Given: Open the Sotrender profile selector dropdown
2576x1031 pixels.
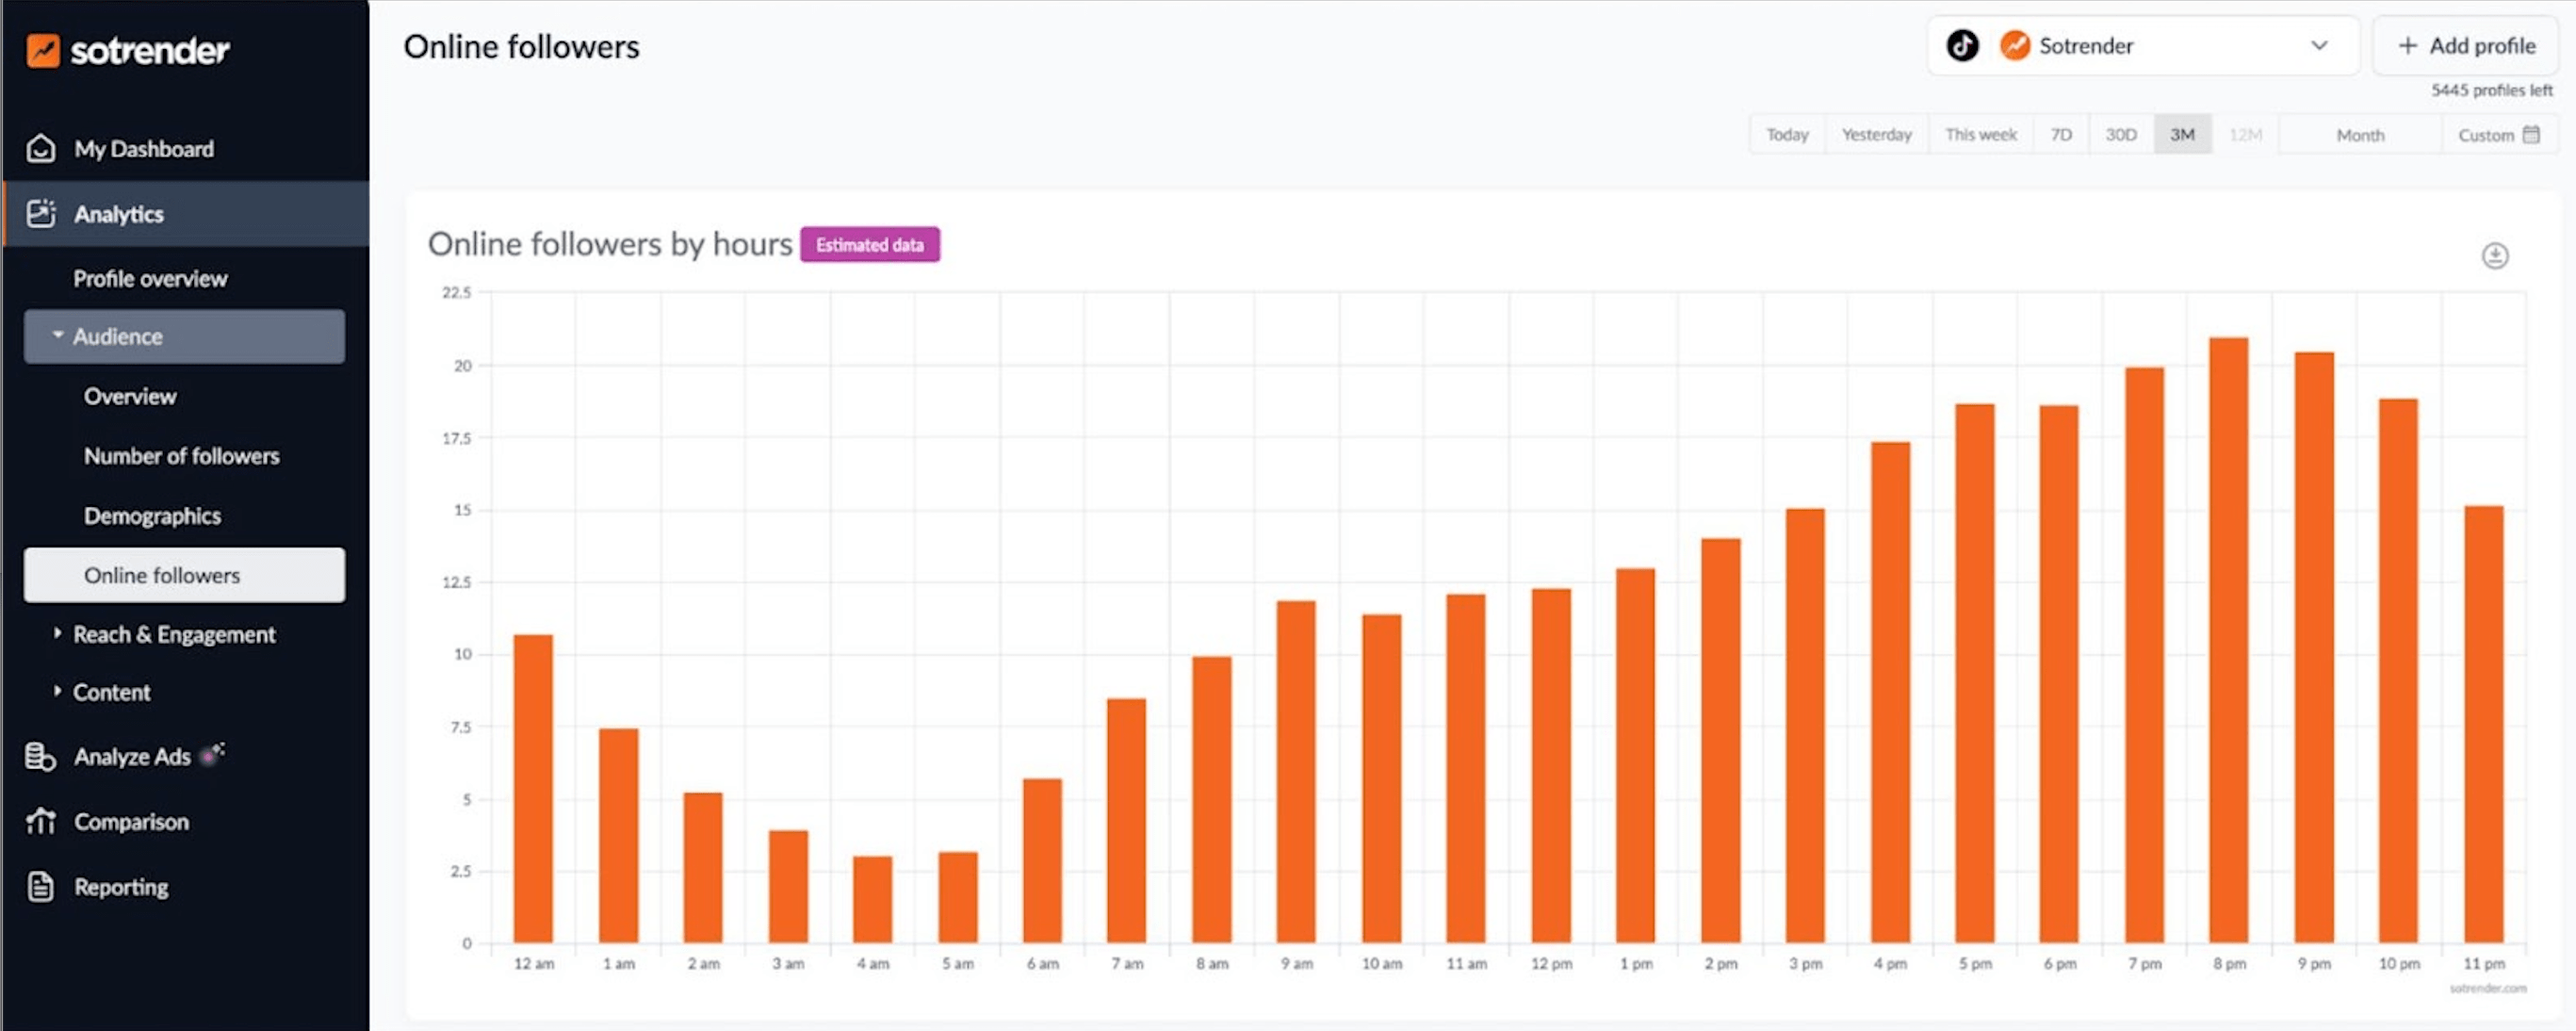Looking at the screenshot, I should coord(2320,46).
